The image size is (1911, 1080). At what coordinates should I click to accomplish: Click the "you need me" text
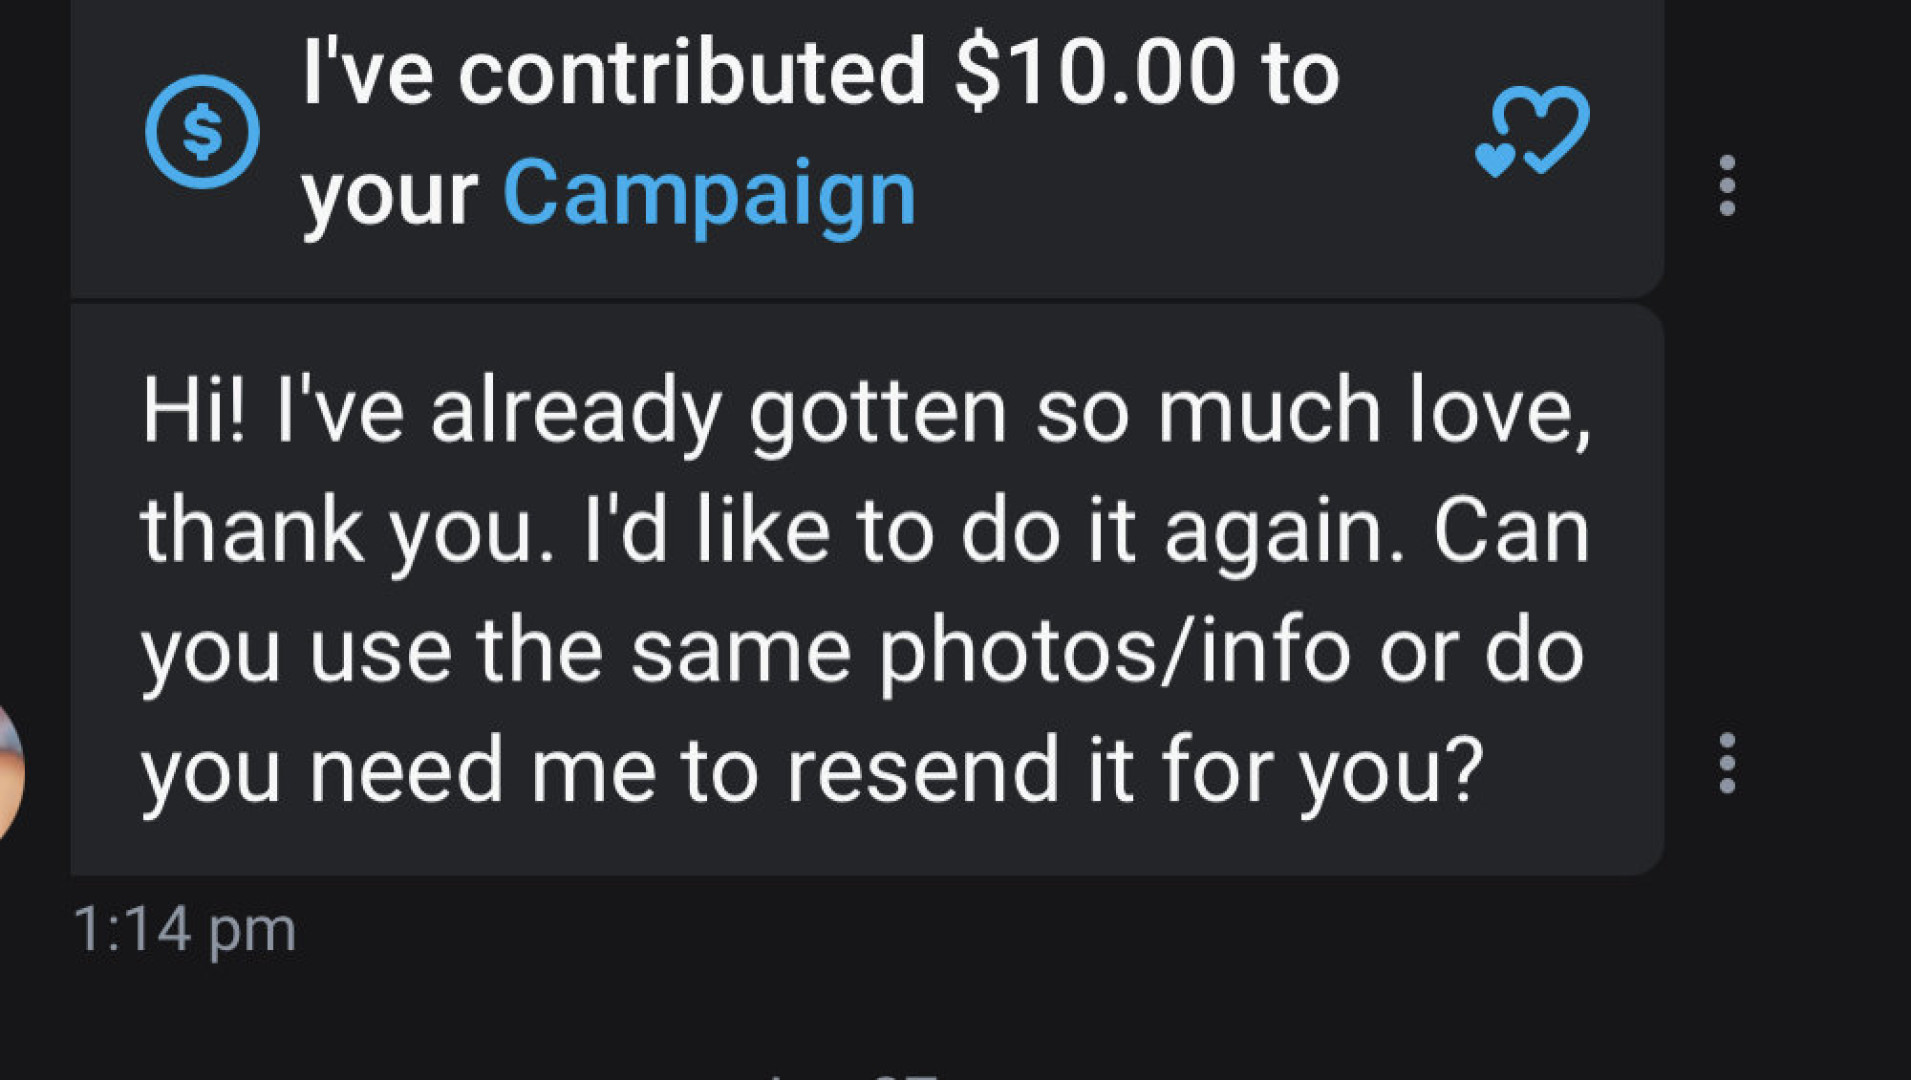(x=398, y=772)
